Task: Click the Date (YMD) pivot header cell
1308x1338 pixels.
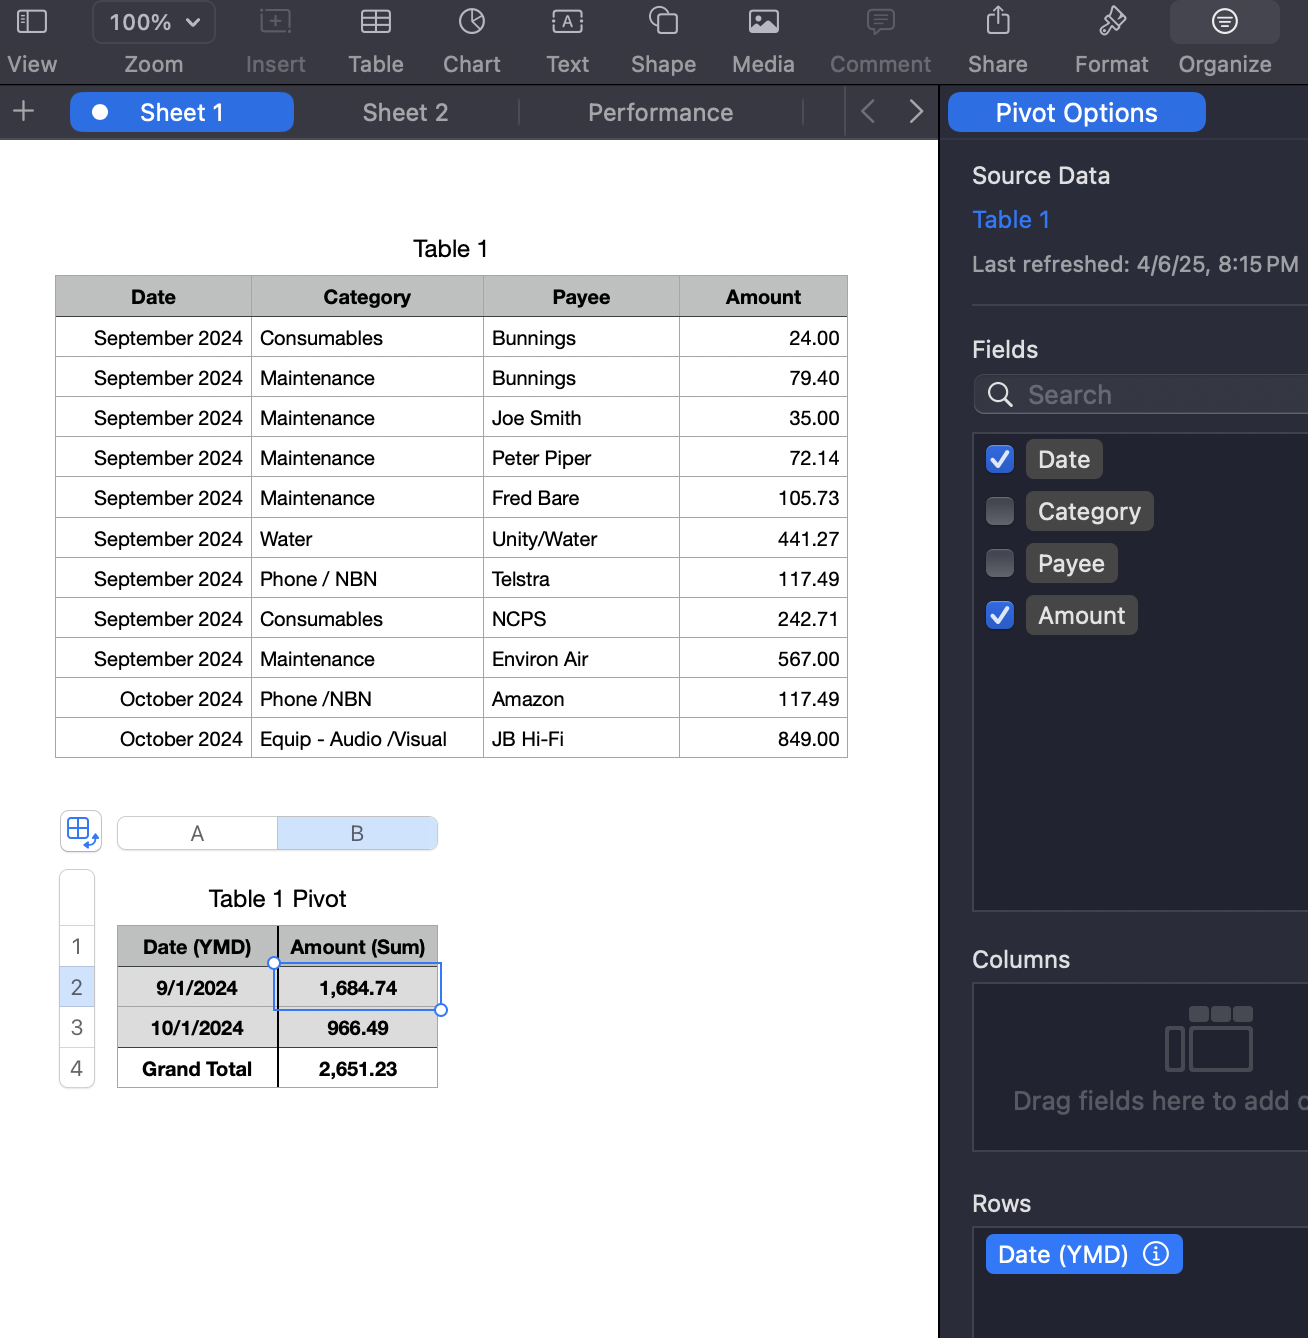Action: [x=197, y=946]
